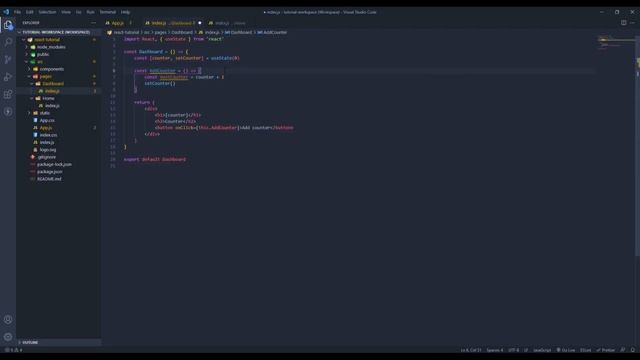640x360 pixels.
Task: Open the Source Control view
Action: point(8,60)
